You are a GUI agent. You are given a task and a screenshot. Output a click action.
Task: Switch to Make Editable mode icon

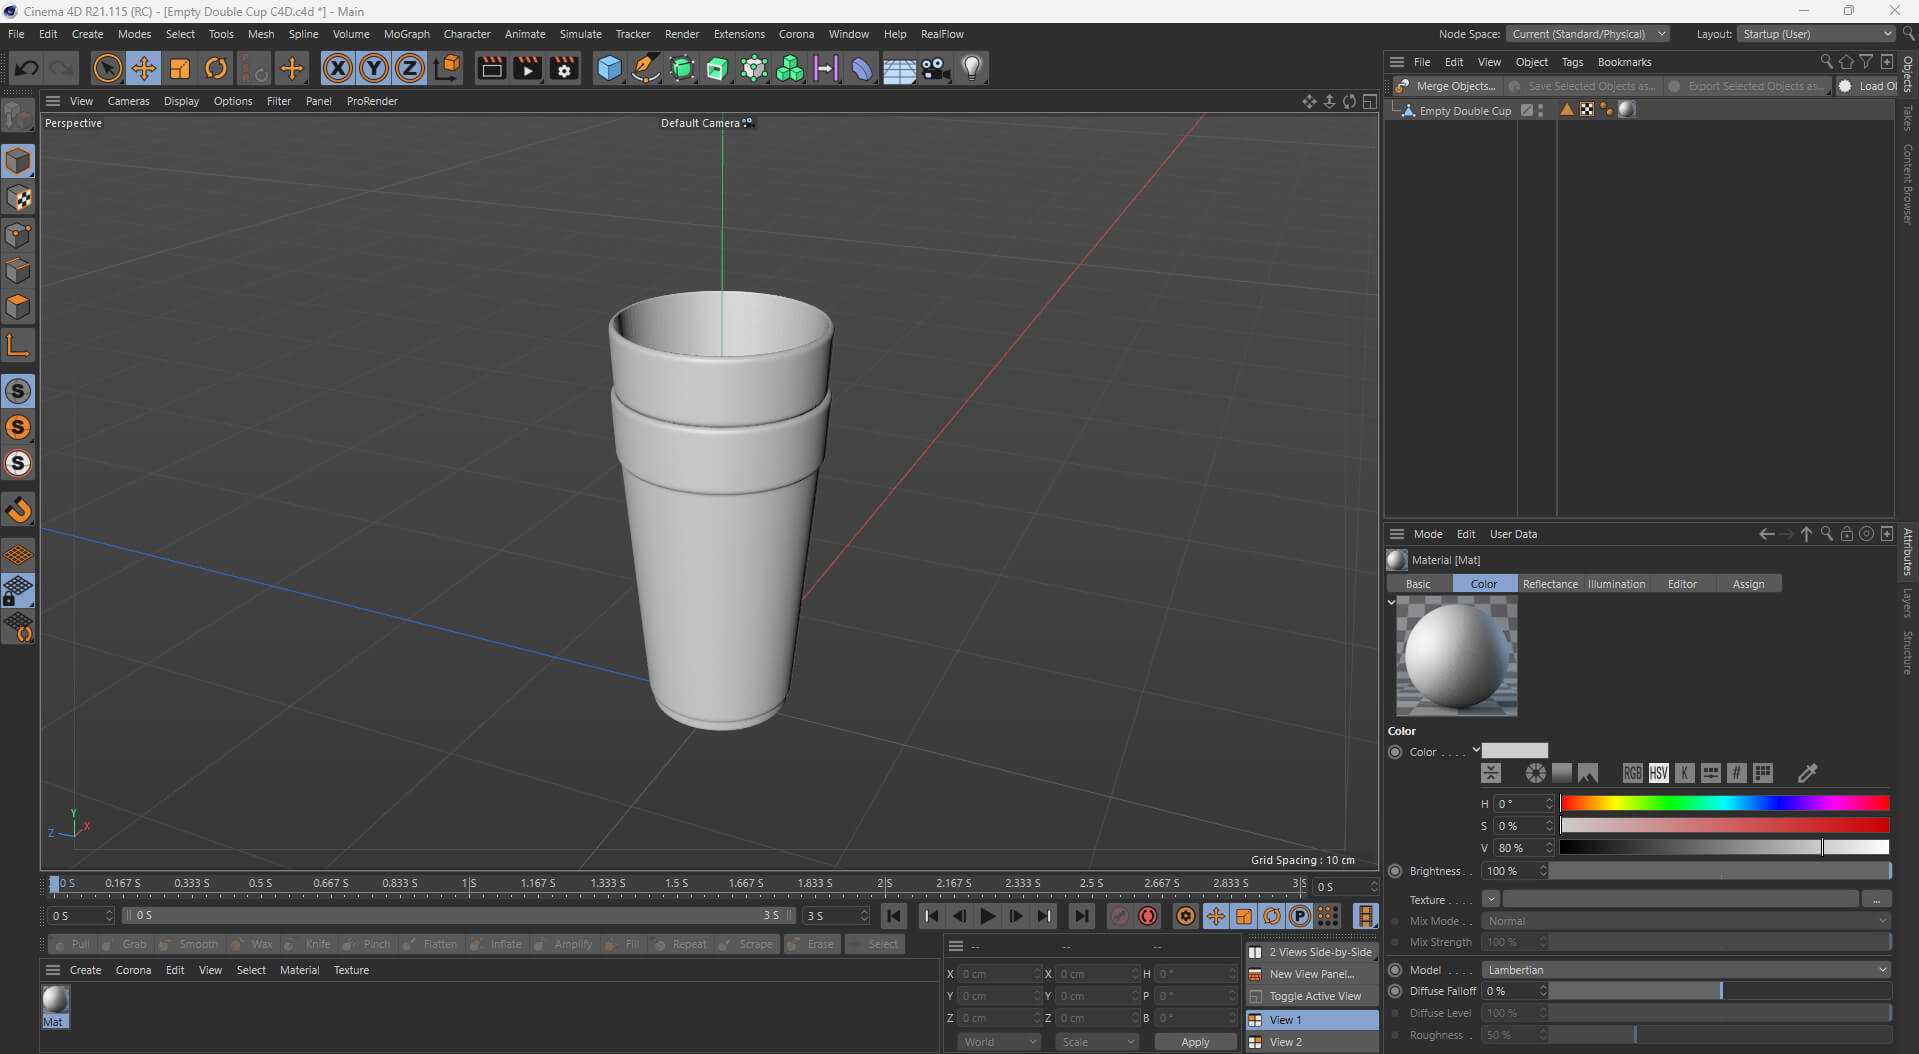(18, 117)
